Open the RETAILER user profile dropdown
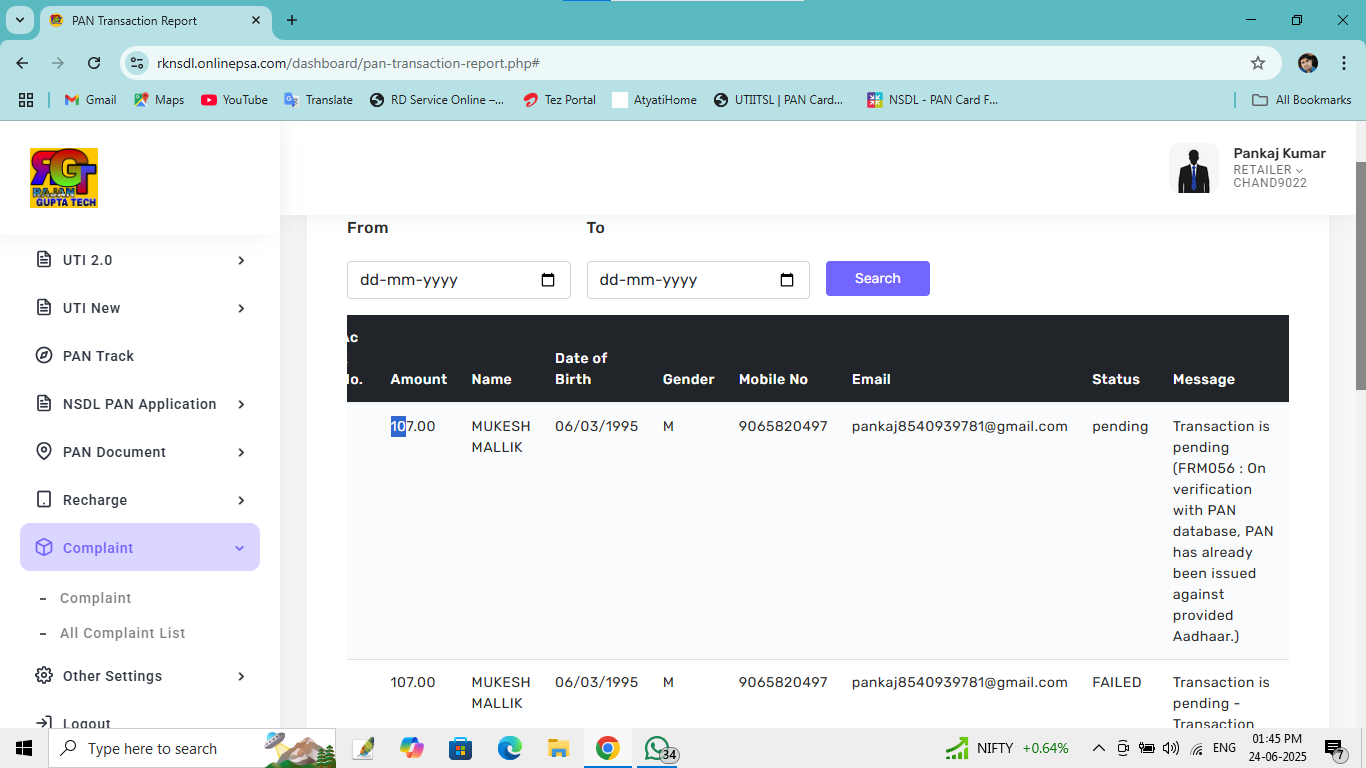1366x768 pixels. [x=1268, y=170]
